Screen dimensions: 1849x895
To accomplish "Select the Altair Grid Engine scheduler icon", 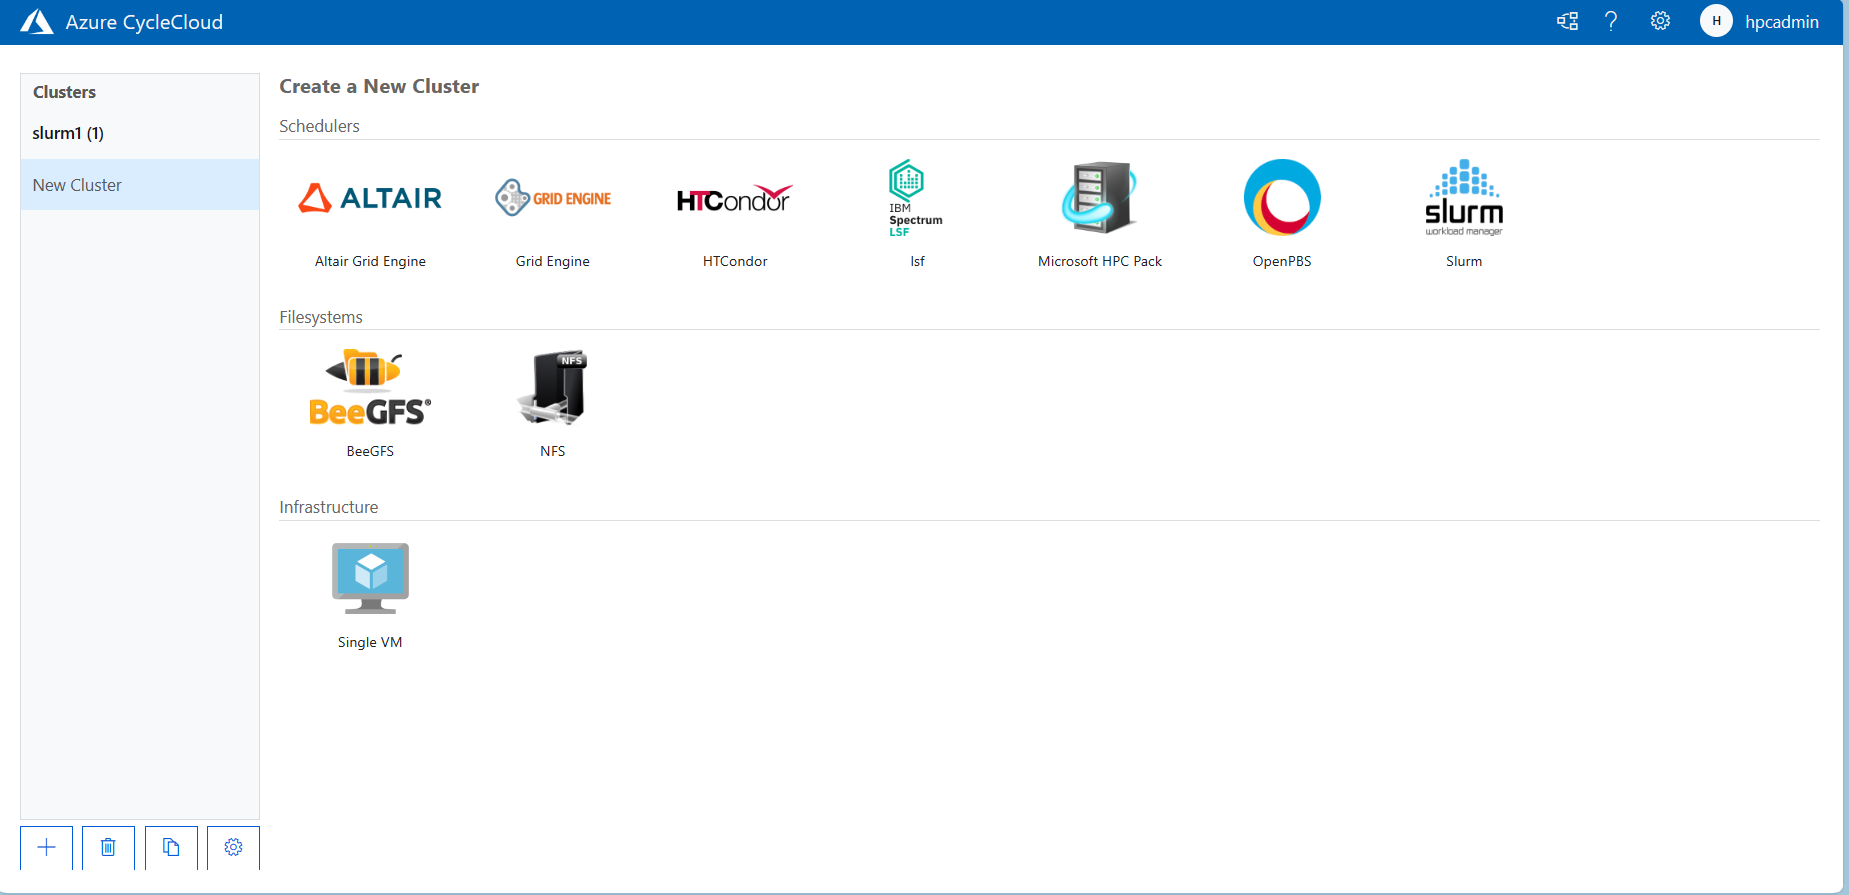I will (x=370, y=198).
